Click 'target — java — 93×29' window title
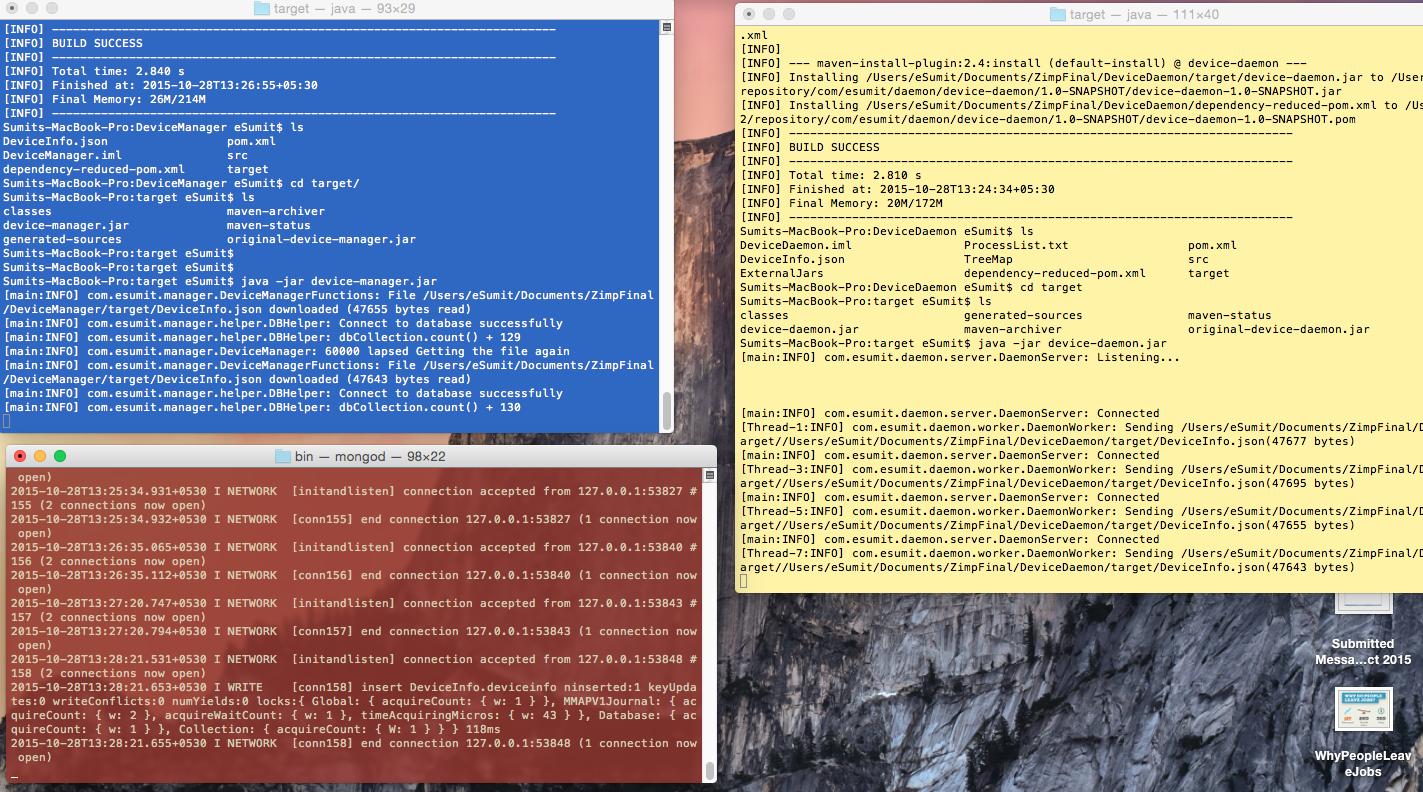Viewport: 1423px width, 792px height. (x=345, y=8)
